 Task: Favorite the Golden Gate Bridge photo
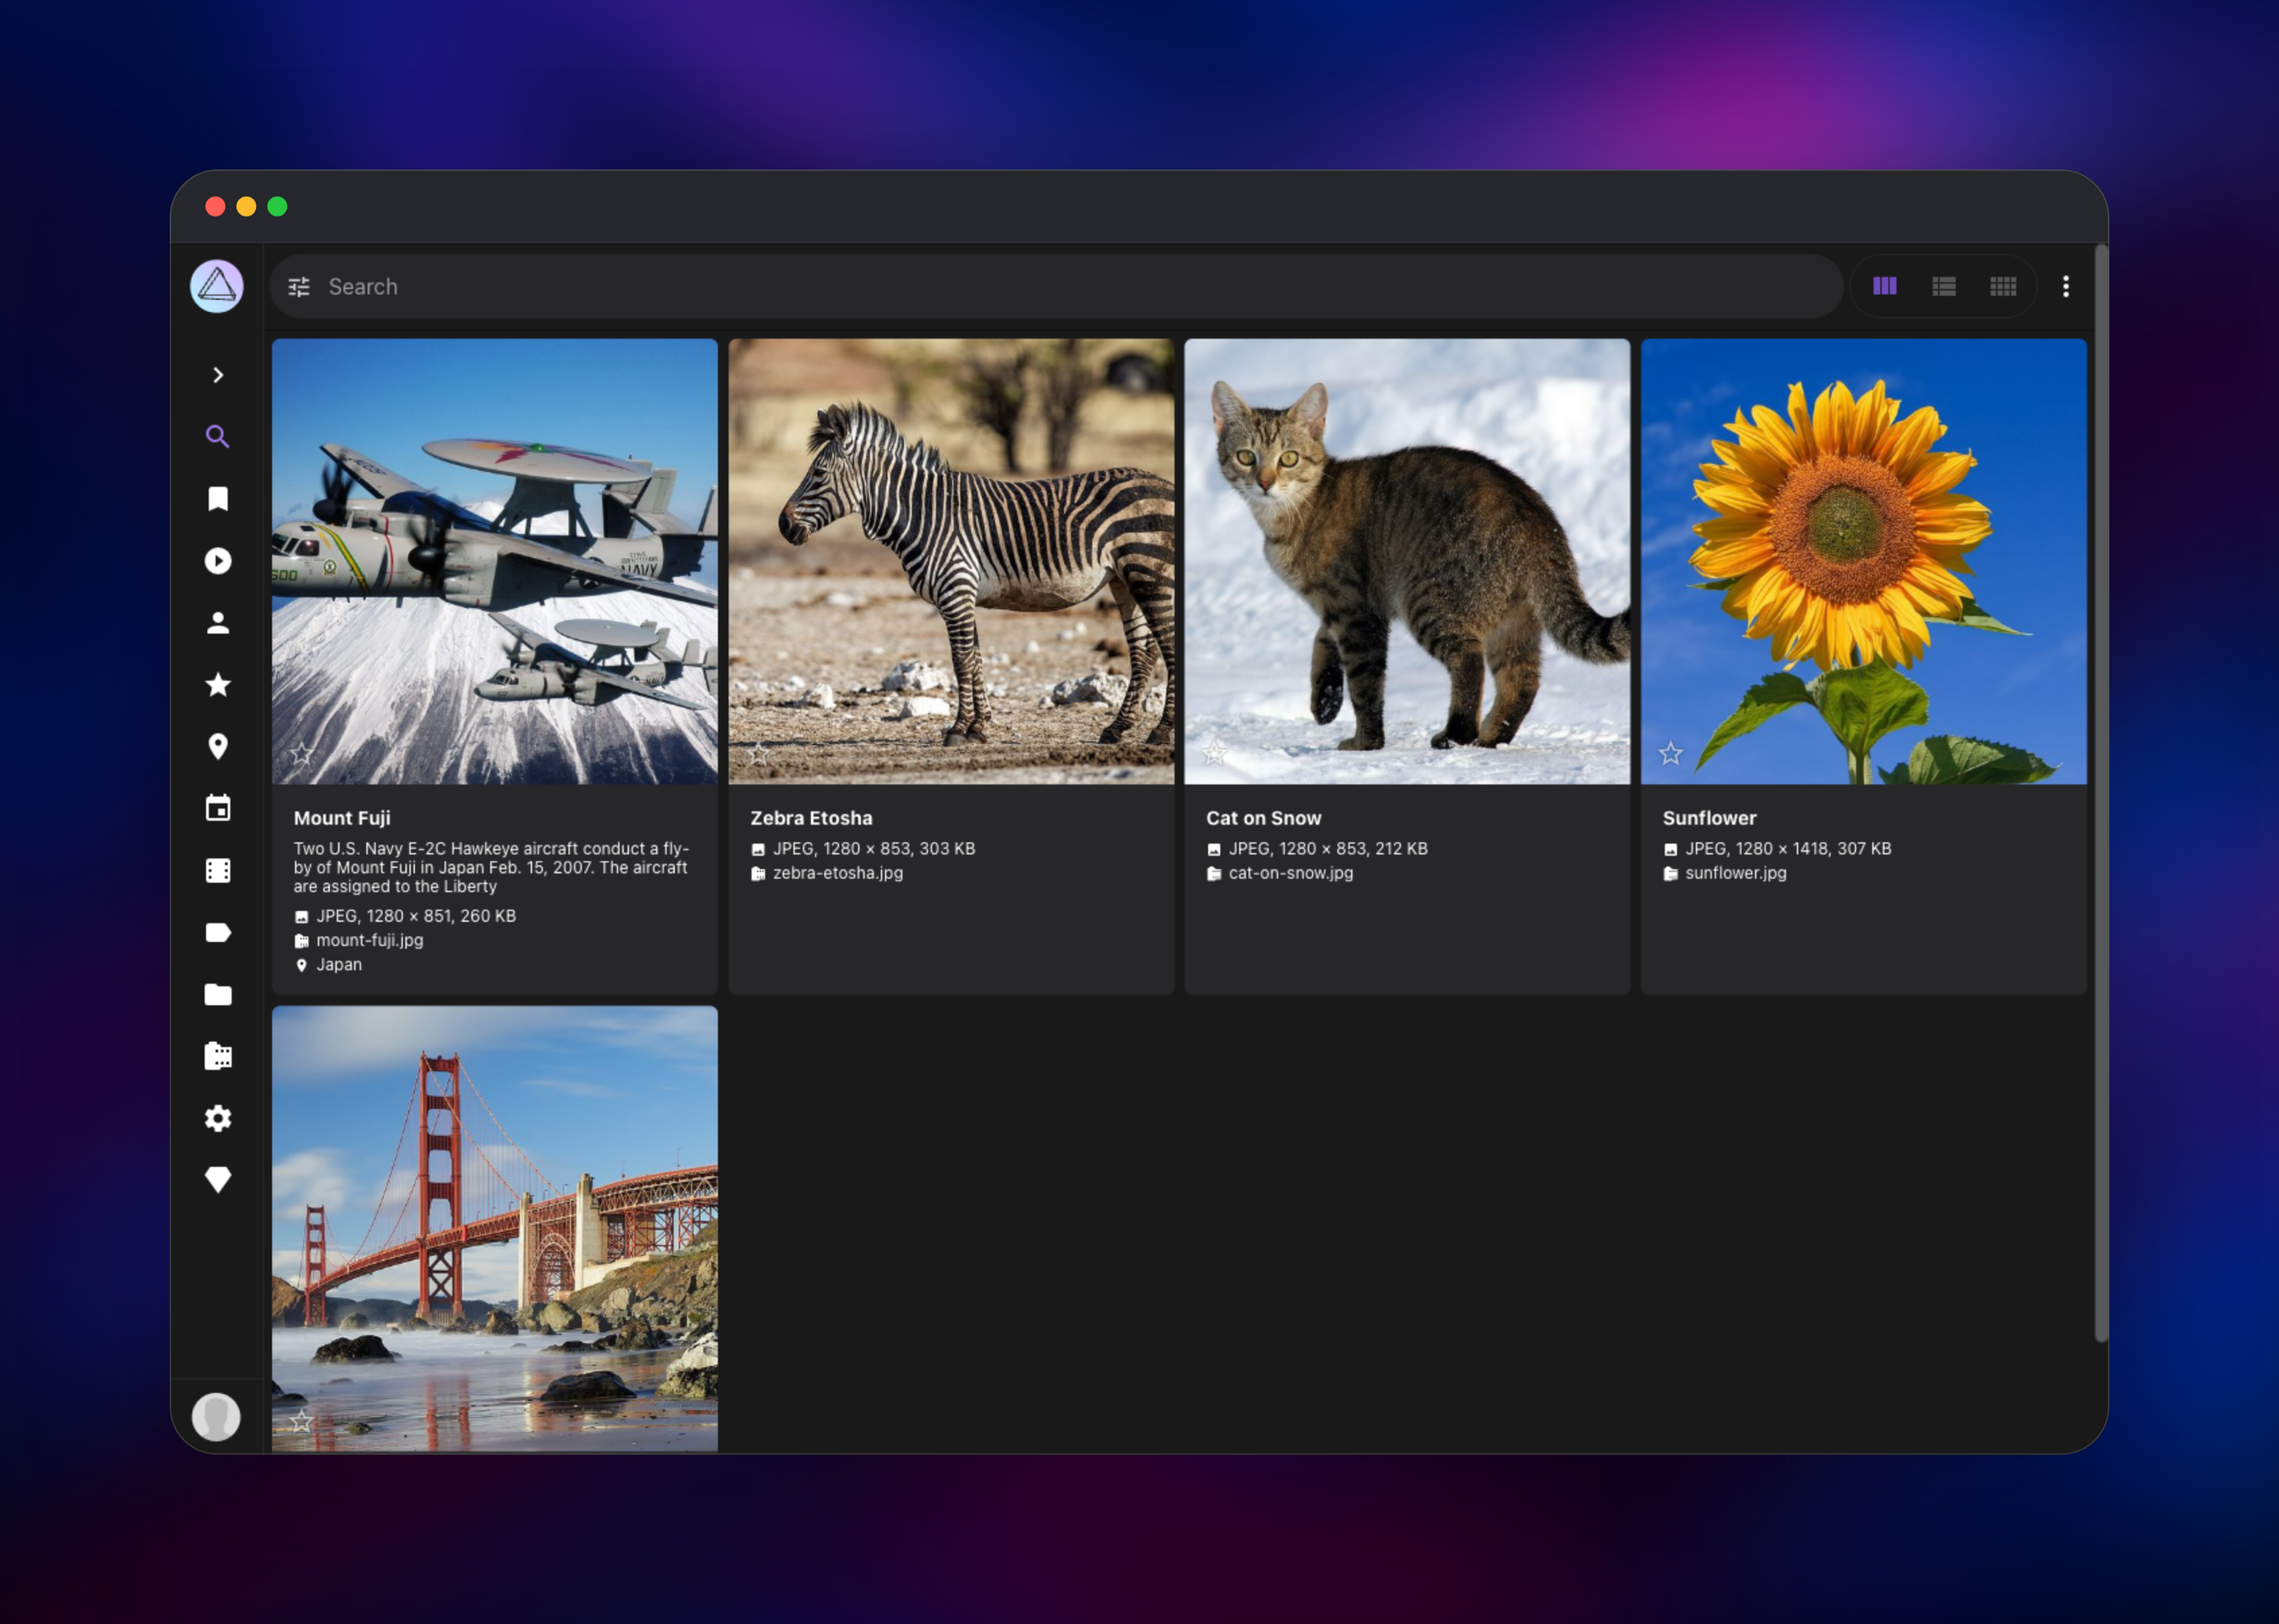tap(302, 1420)
